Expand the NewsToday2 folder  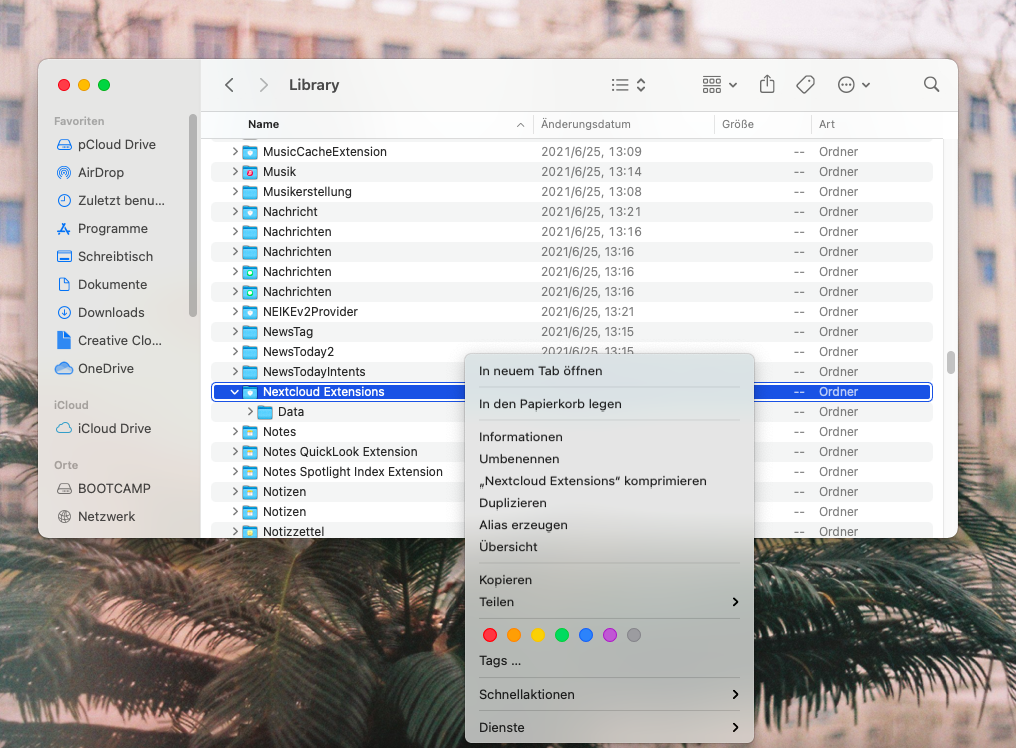235,351
